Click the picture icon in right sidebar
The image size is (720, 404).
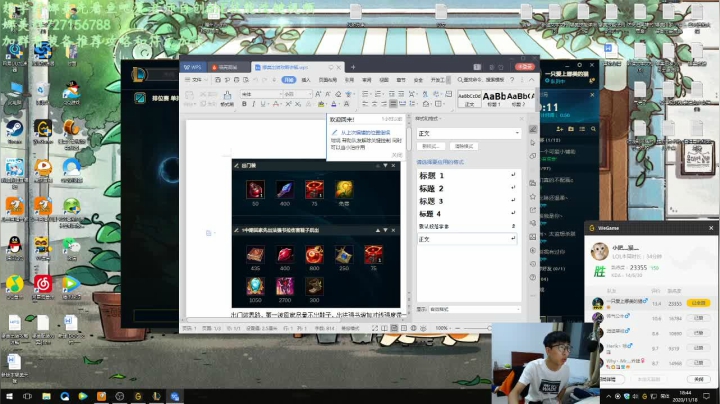533,237
